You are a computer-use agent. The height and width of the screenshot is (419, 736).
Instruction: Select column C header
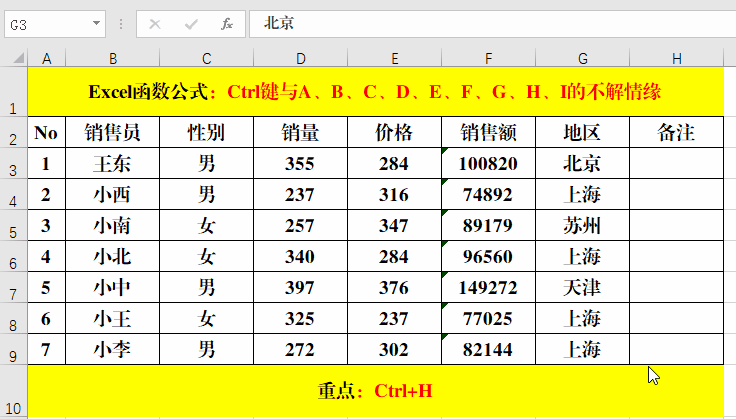[x=207, y=58]
